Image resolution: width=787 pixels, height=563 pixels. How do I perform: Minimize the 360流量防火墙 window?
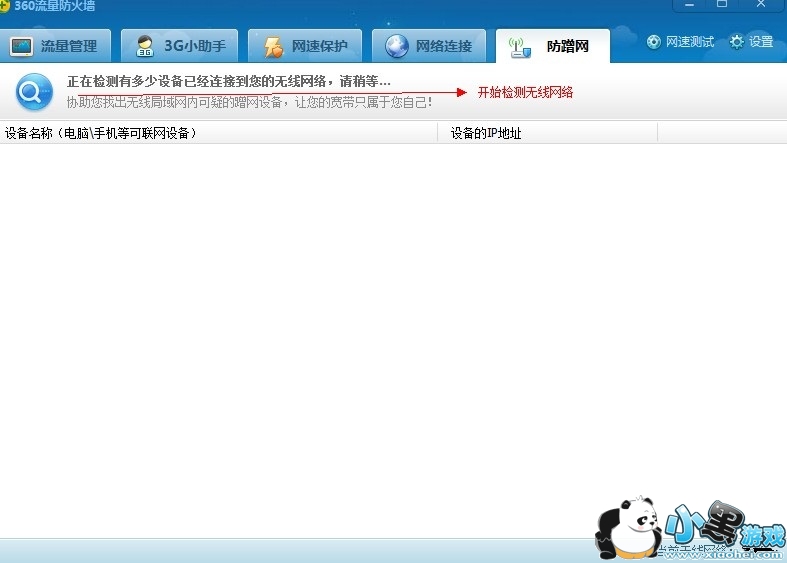click(x=689, y=5)
